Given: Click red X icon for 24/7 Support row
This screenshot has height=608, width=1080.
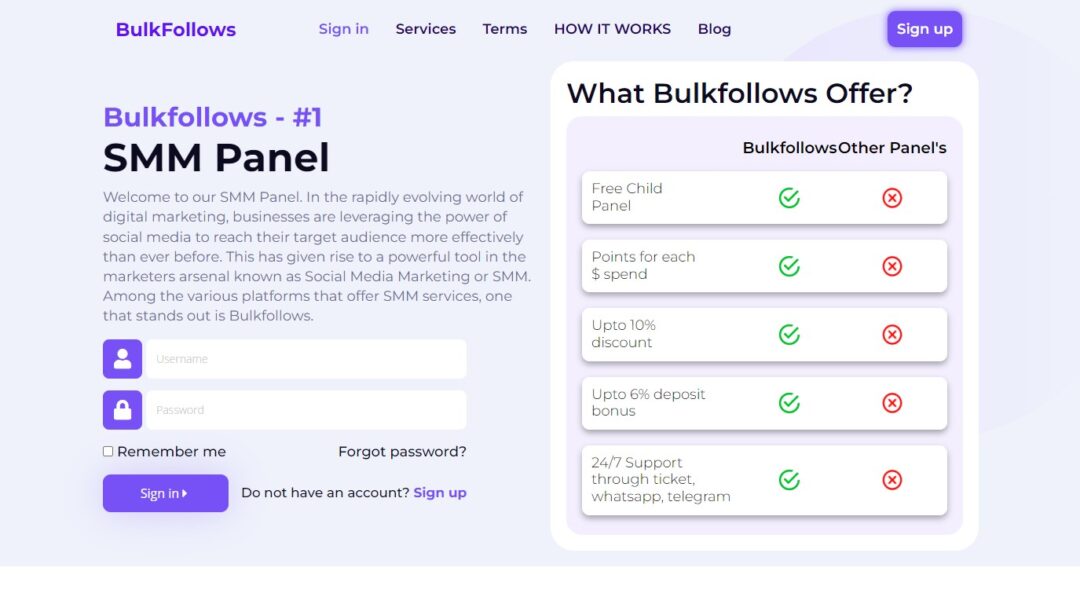Looking at the screenshot, I should [892, 480].
